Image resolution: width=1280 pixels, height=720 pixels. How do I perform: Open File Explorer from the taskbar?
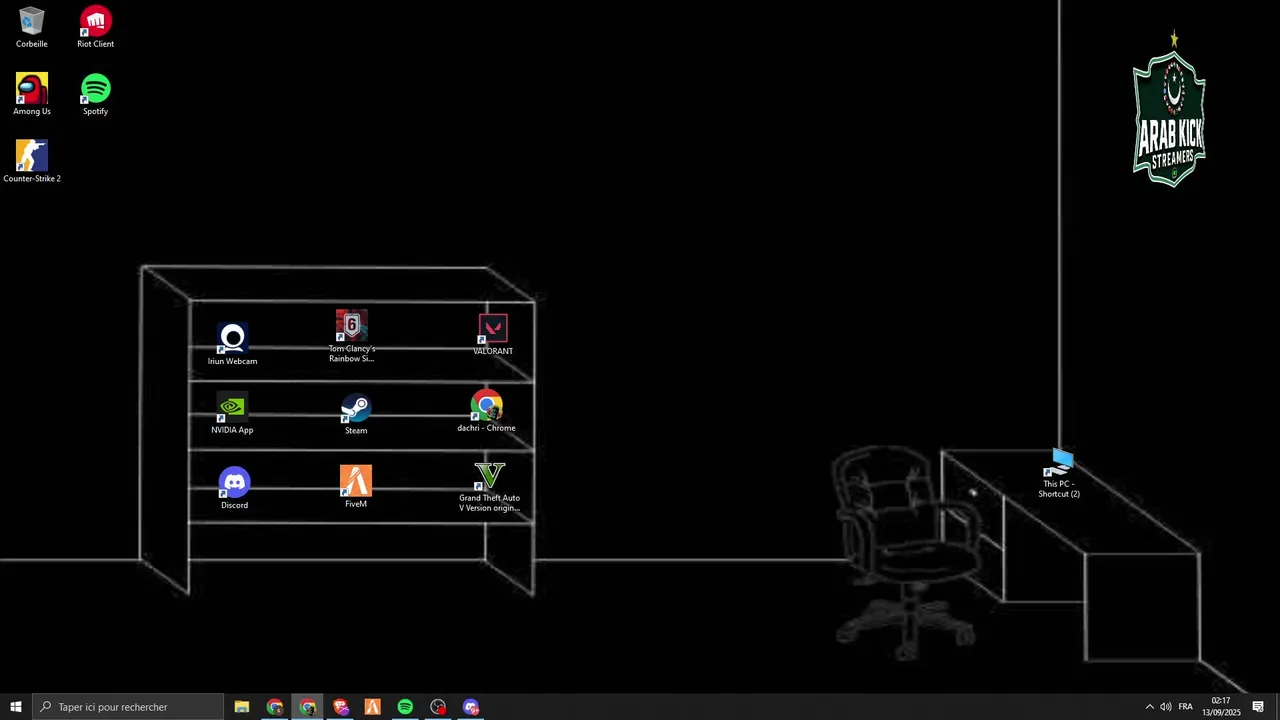(242, 707)
